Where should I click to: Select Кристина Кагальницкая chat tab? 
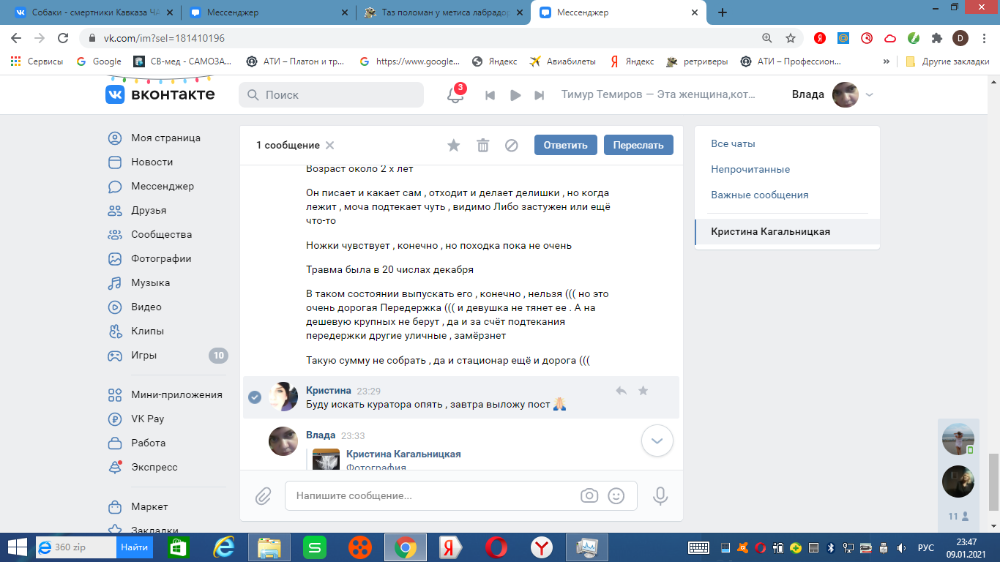[787, 232]
